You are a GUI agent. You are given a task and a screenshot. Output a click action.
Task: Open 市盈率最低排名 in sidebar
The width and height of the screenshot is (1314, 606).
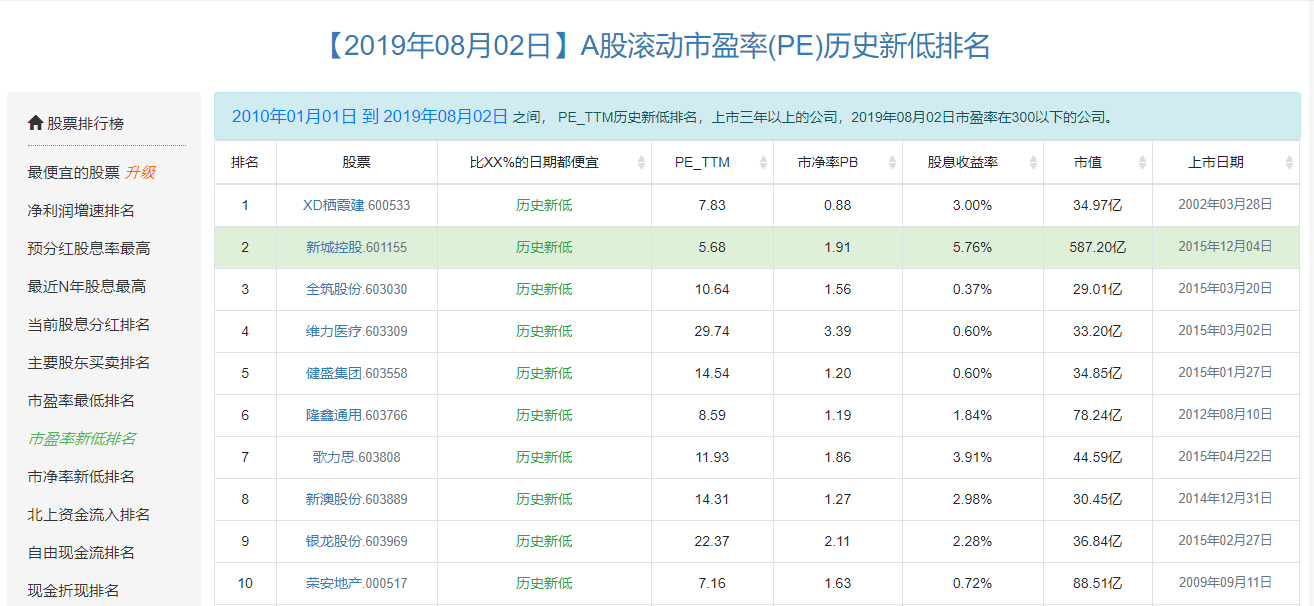coord(81,400)
